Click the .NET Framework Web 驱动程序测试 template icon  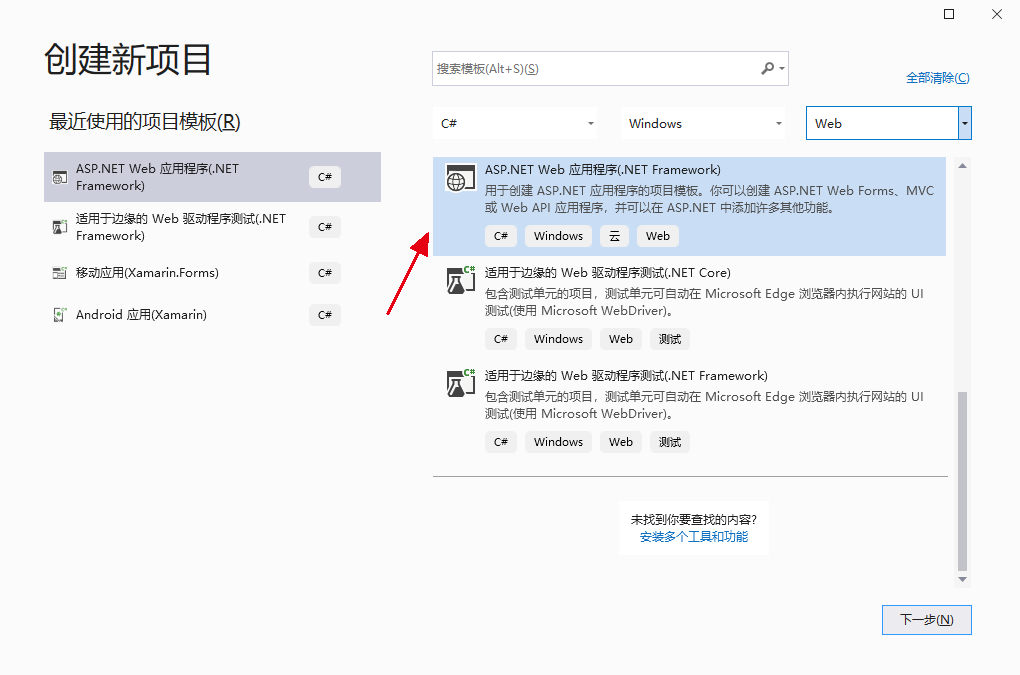(x=460, y=384)
